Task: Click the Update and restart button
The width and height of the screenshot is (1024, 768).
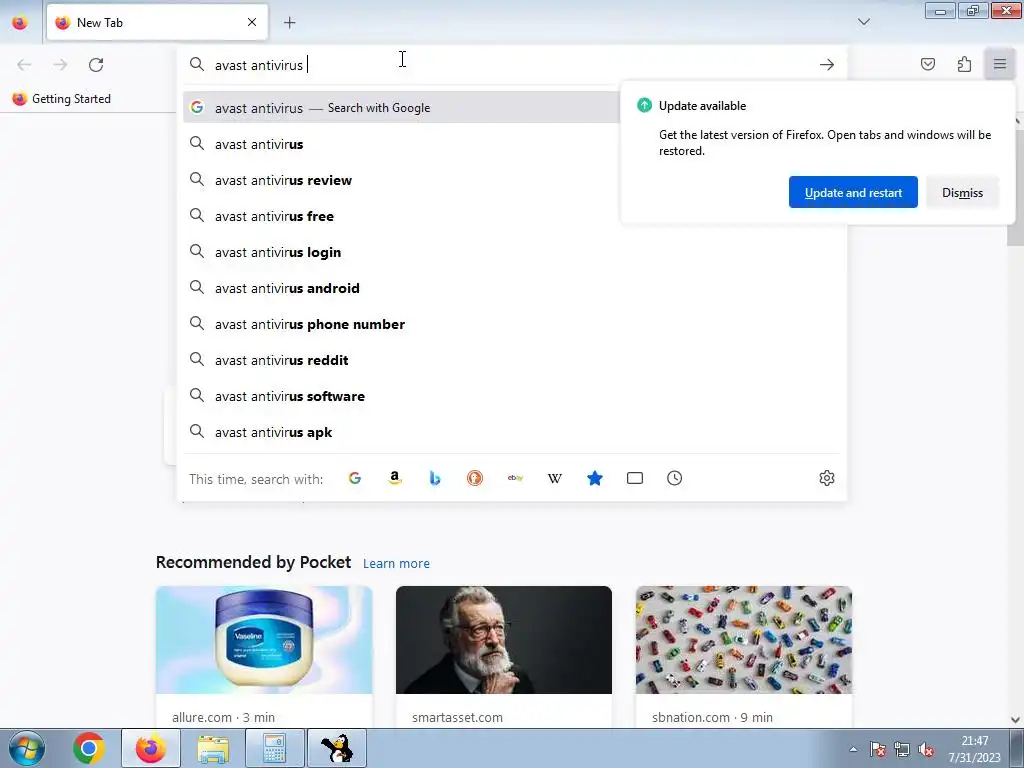Action: coord(853,192)
